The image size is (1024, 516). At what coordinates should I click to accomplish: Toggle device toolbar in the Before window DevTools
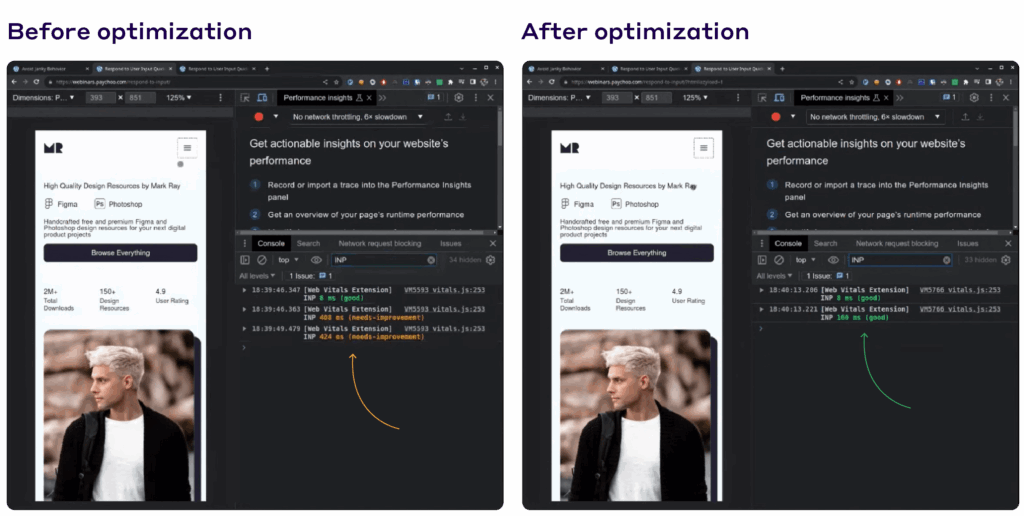click(262, 98)
